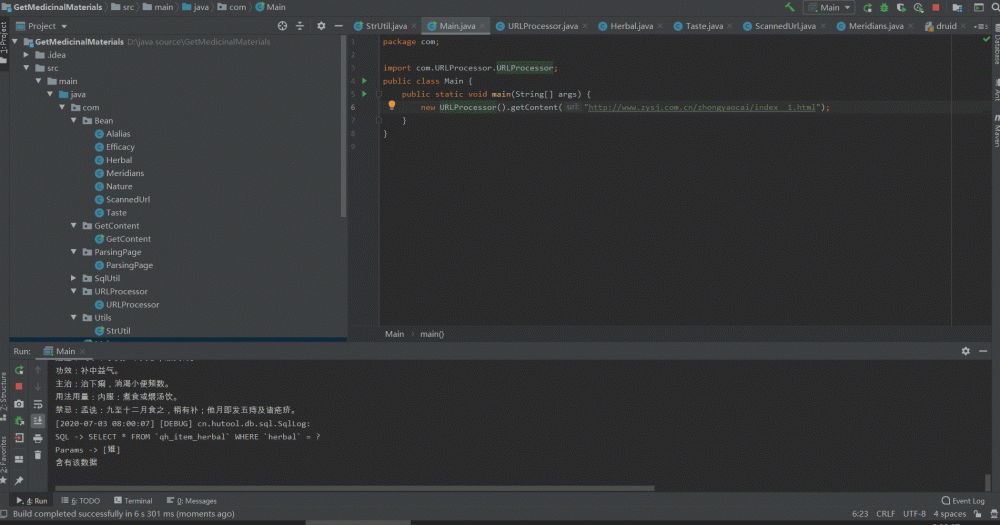Click the Run console horizontal scrollbar
Screen dimensions: 1000x525
click(350, 488)
